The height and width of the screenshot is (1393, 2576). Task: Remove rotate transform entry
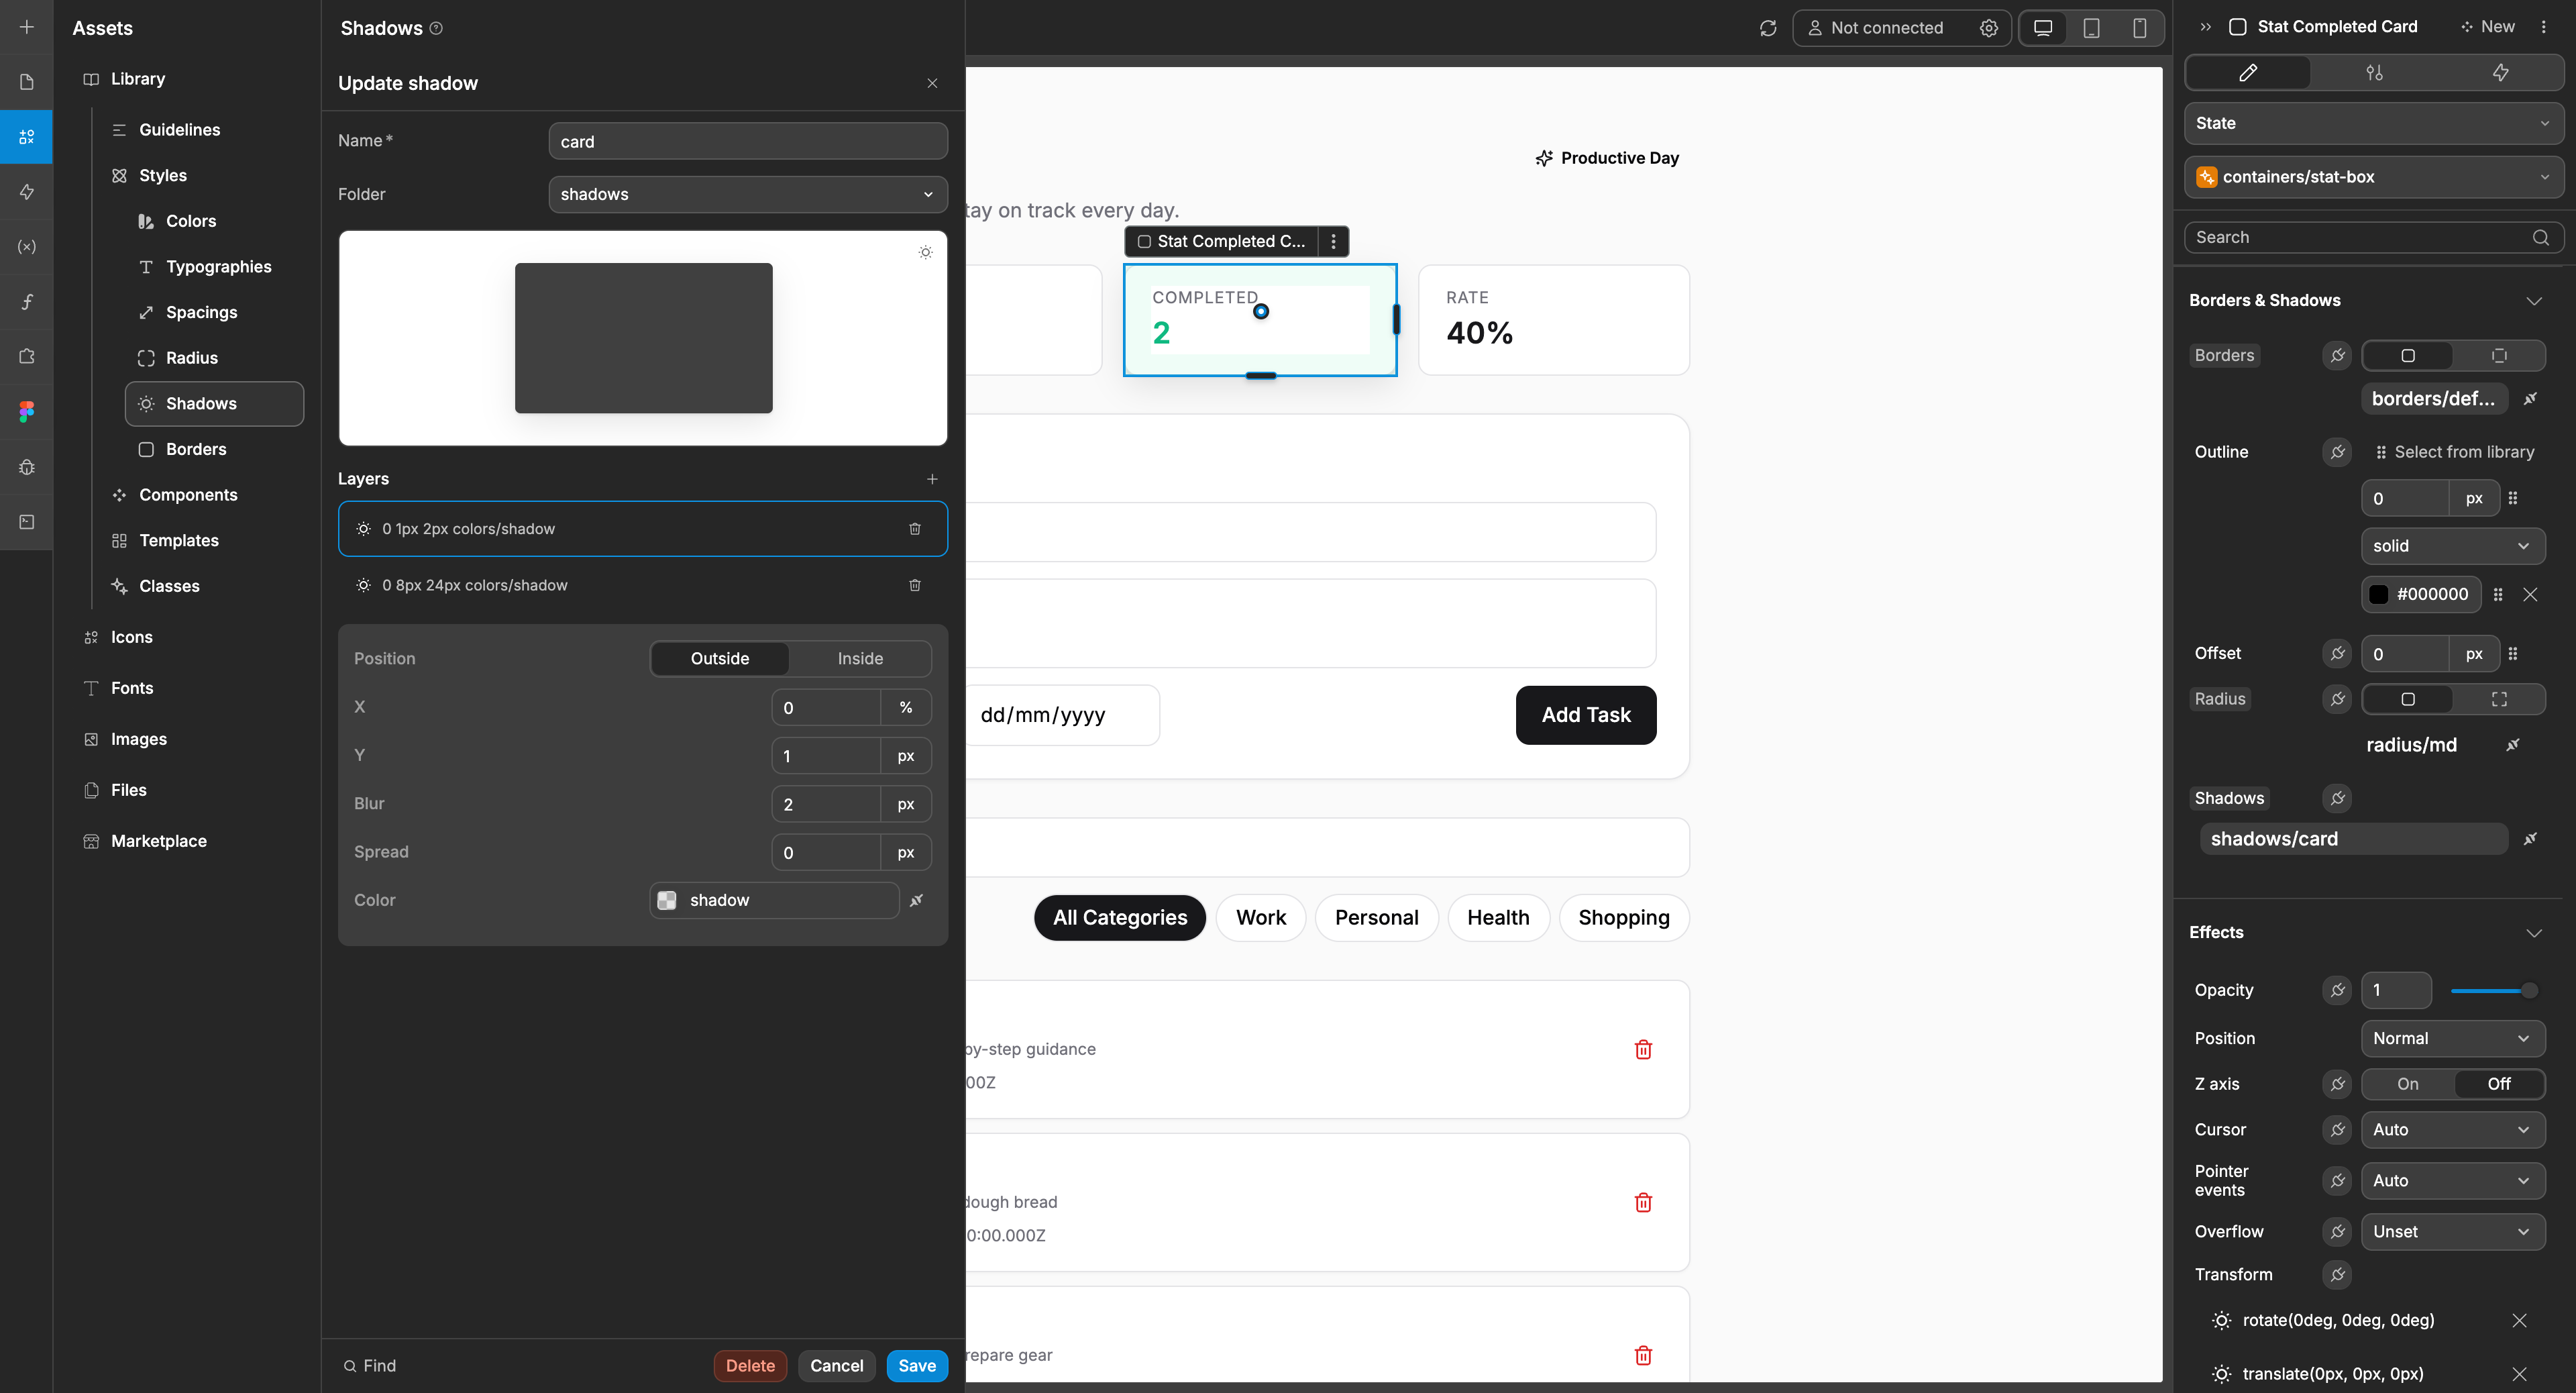pos(2519,1320)
